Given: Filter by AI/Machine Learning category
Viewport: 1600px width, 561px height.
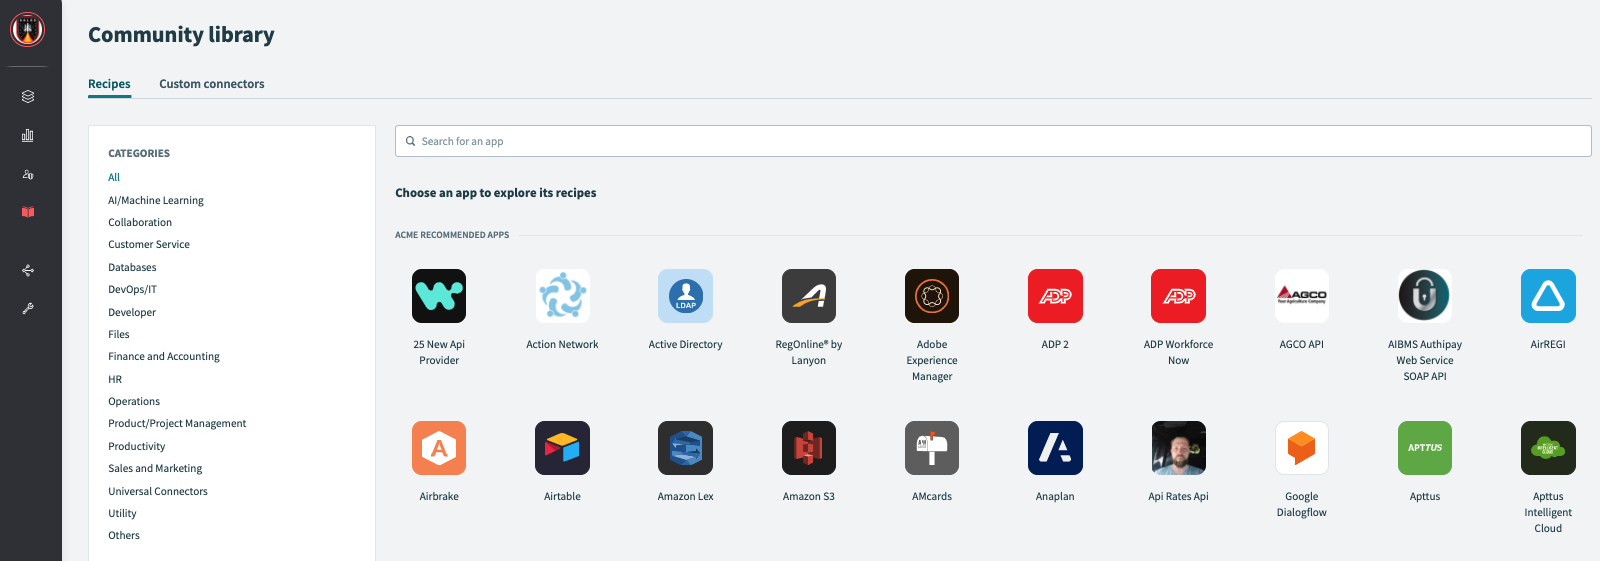Looking at the screenshot, I should point(156,200).
